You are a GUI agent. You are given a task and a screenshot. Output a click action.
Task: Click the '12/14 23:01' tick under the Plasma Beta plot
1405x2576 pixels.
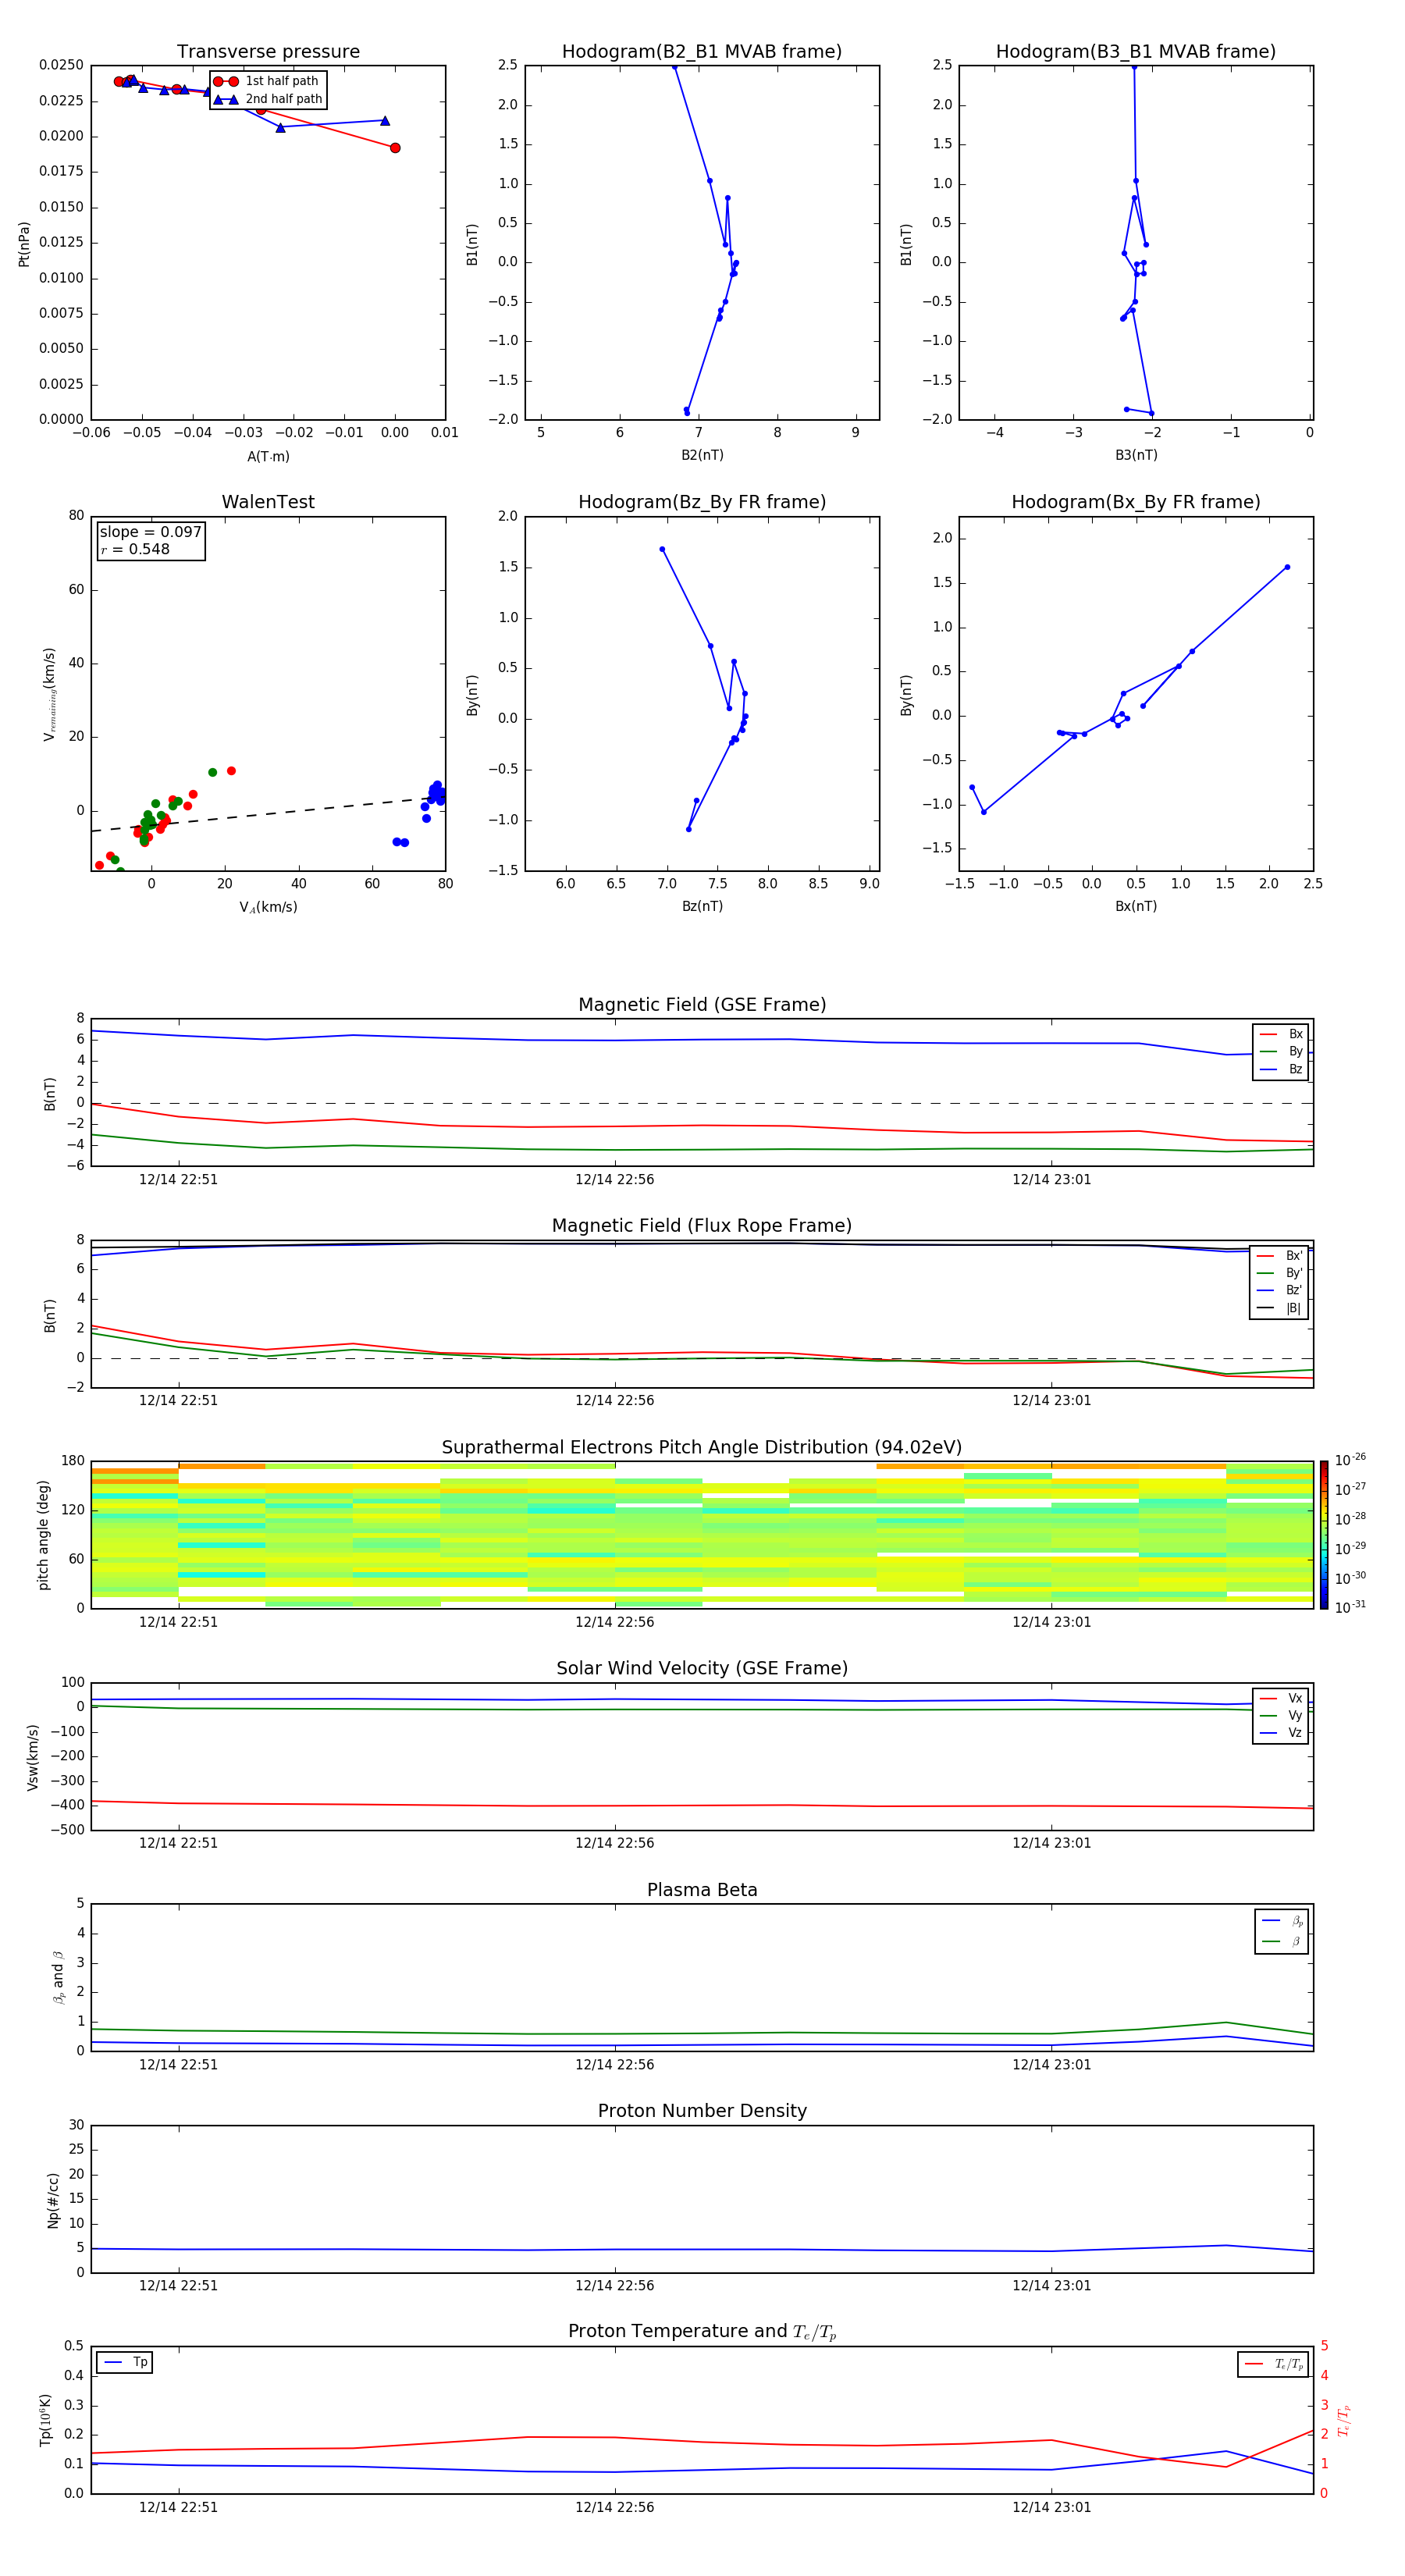[1051, 2064]
